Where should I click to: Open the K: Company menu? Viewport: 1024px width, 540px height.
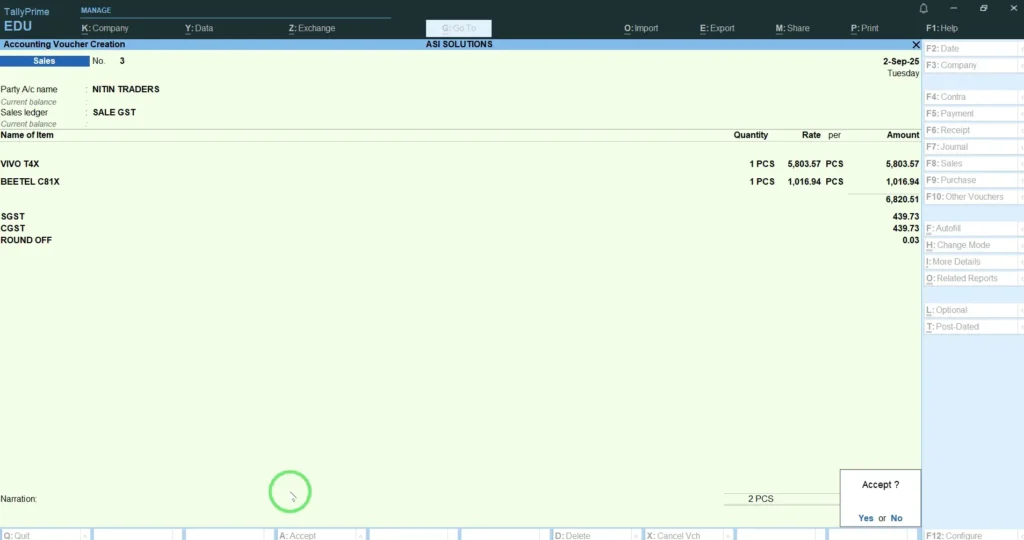[104, 28]
